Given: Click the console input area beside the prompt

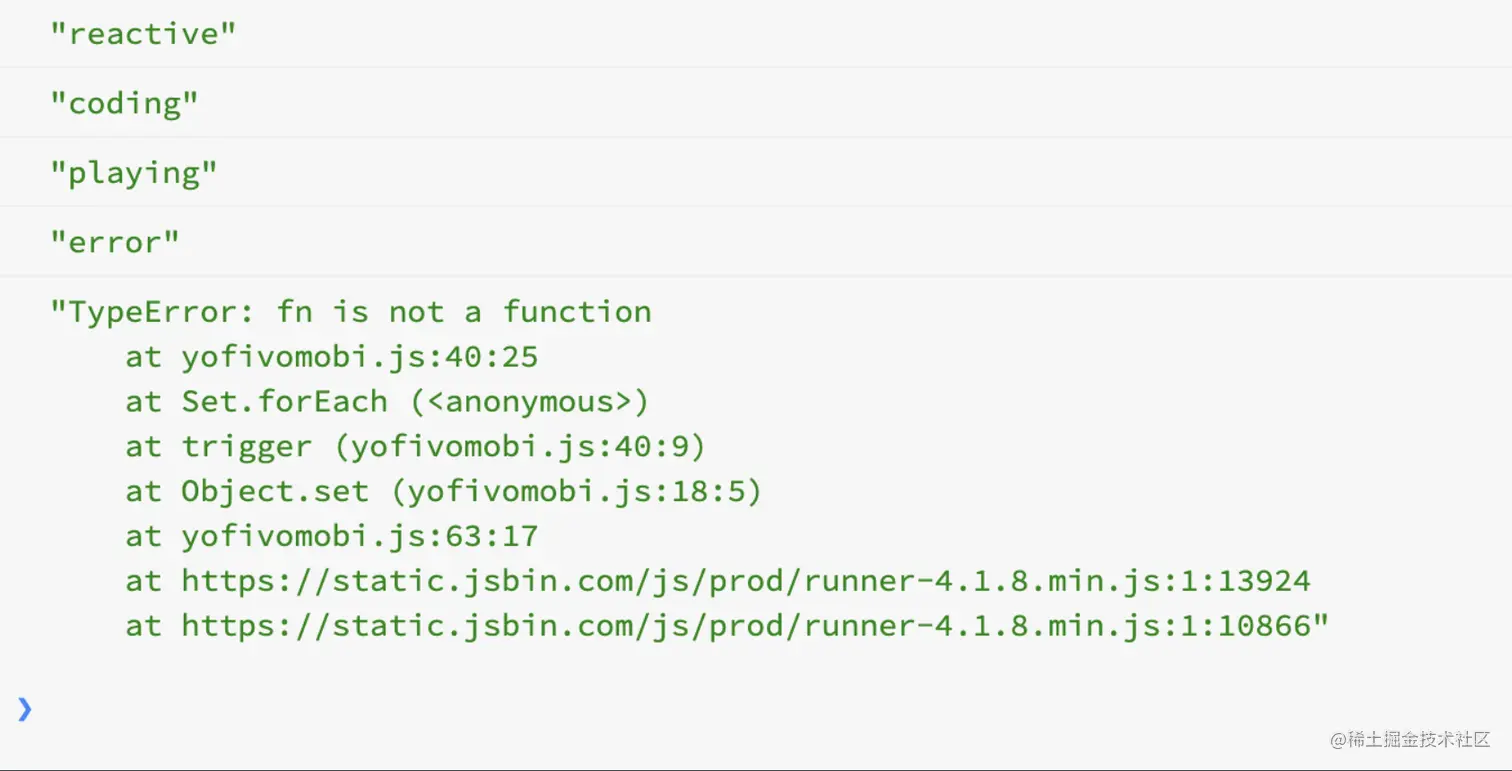Looking at the screenshot, I should coord(770,709).
